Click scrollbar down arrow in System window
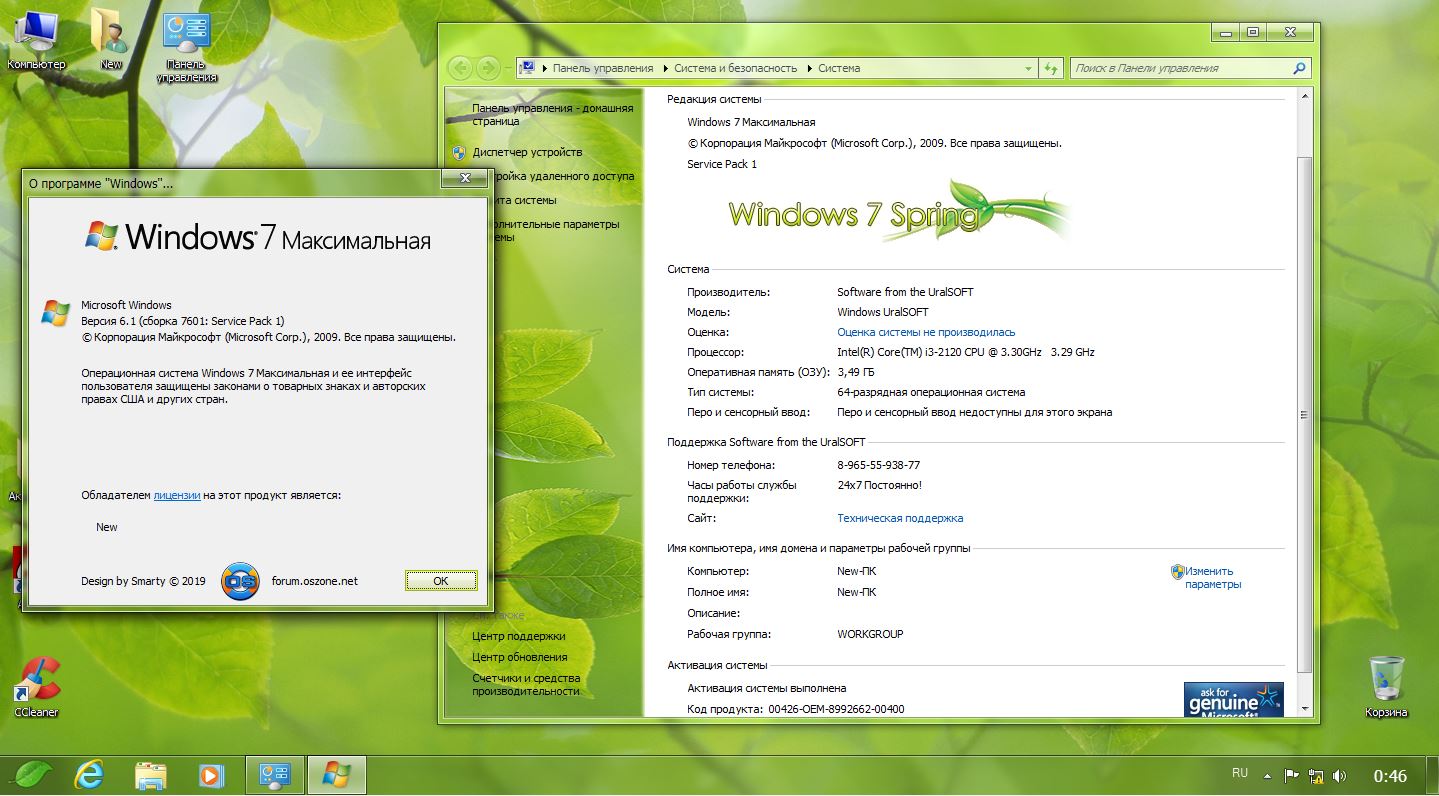 [x=1303, y=708]
